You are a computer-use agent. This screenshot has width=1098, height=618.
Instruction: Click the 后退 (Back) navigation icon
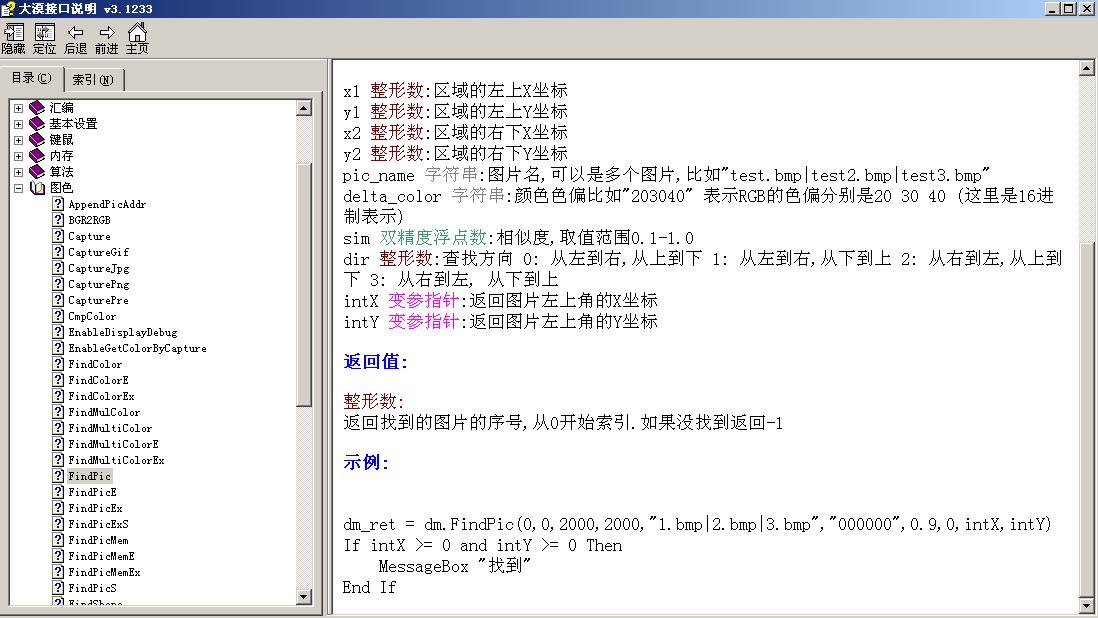[74, 38]
